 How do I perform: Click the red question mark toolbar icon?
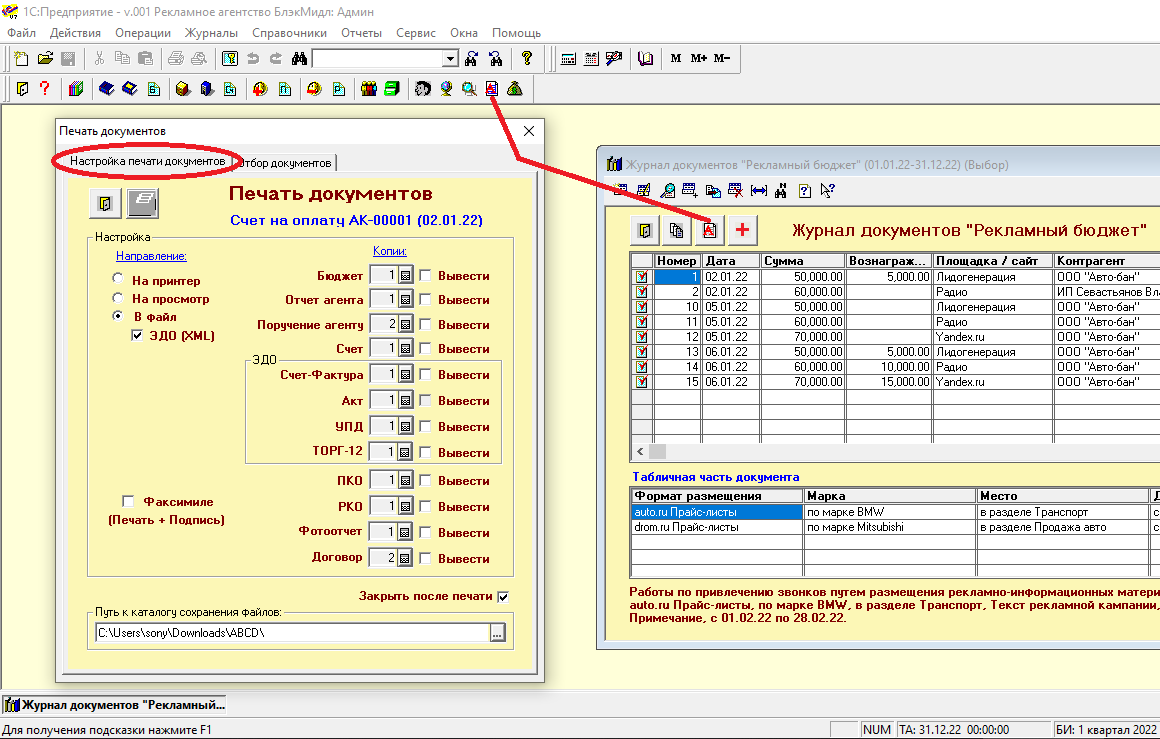(44, 89)
